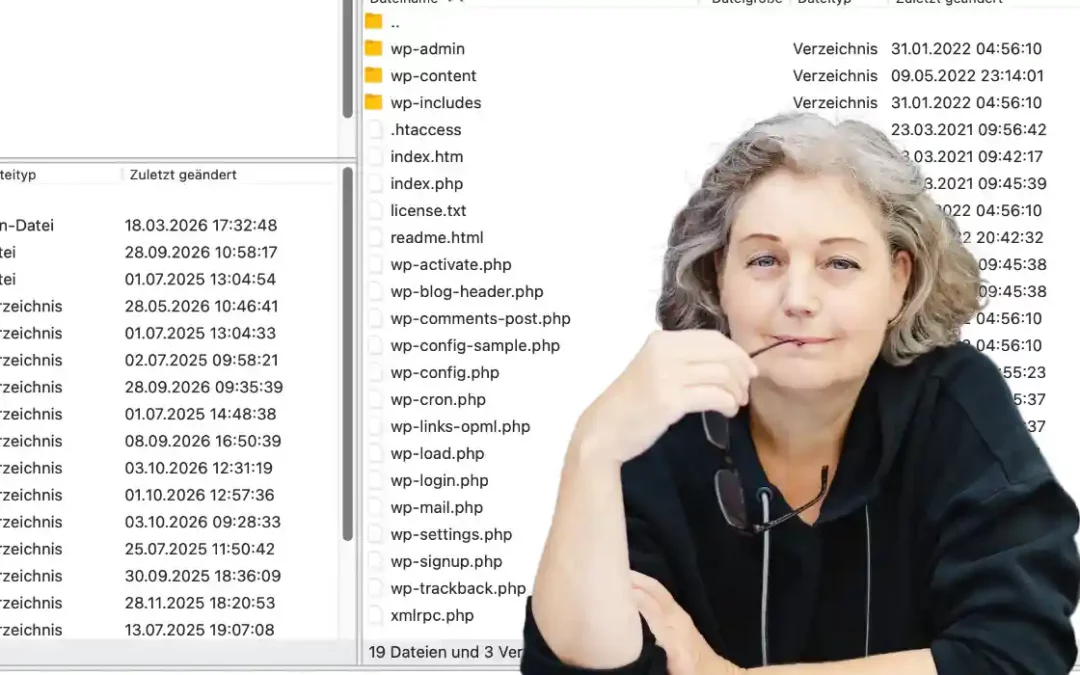The image size is (1080, 675).
Task: Click the Verzeichnis type in wp-includes row
Action: [x=835, y=103]
